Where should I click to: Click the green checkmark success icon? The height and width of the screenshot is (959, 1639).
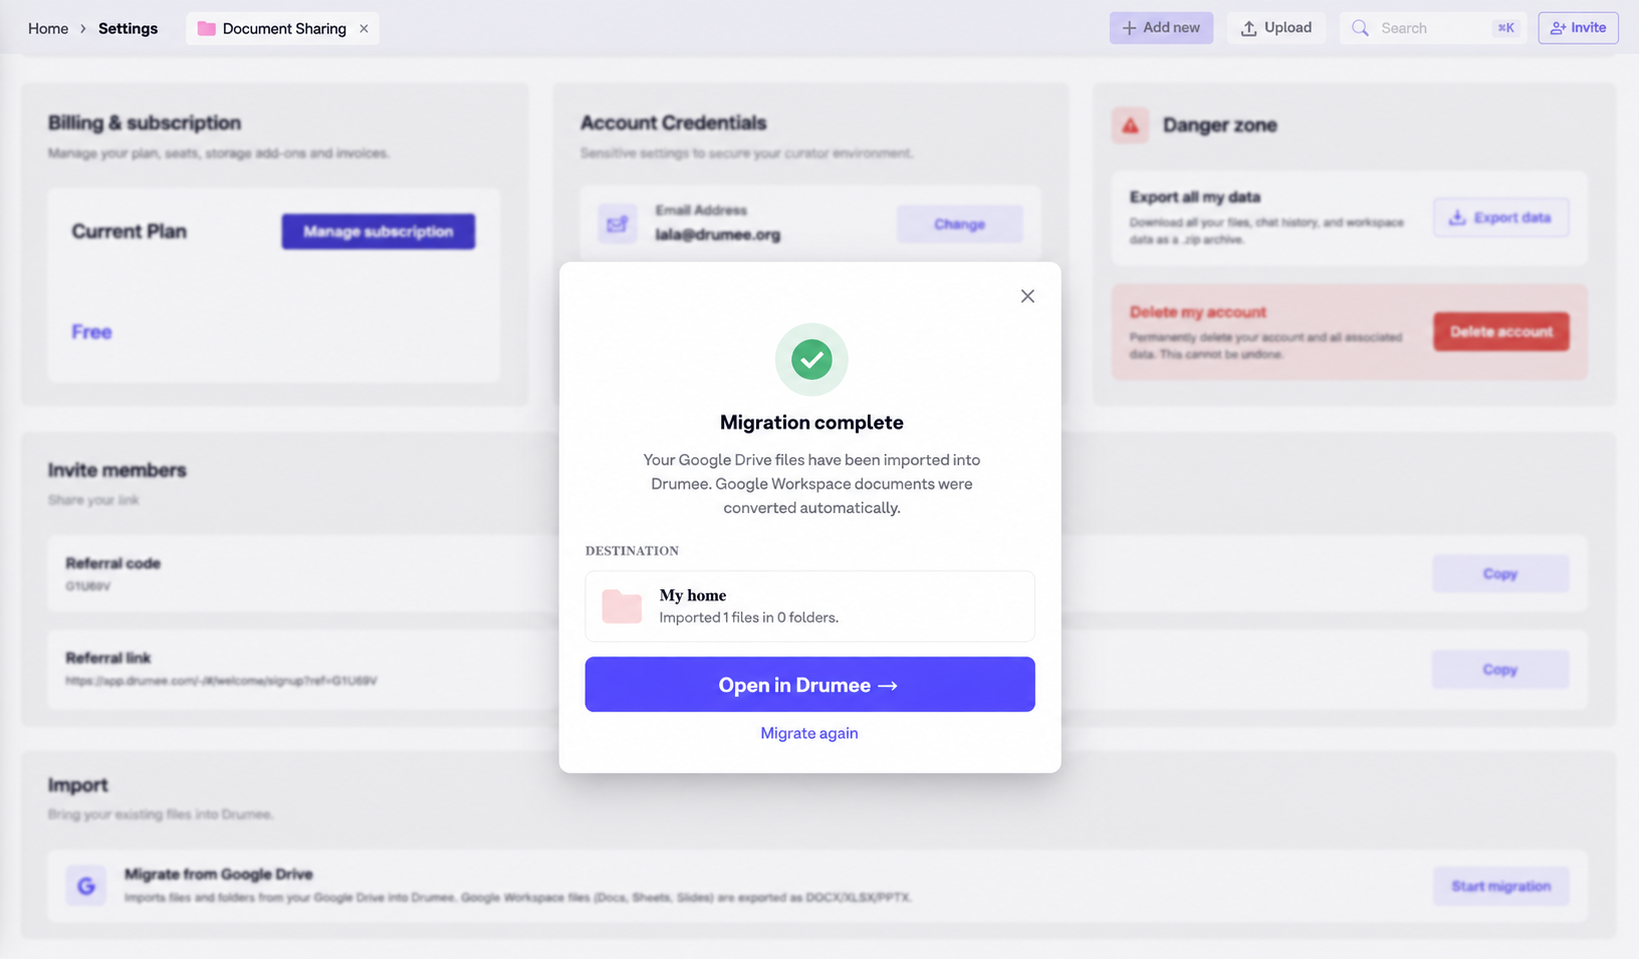pyautogui.click(x=811, y=359)
